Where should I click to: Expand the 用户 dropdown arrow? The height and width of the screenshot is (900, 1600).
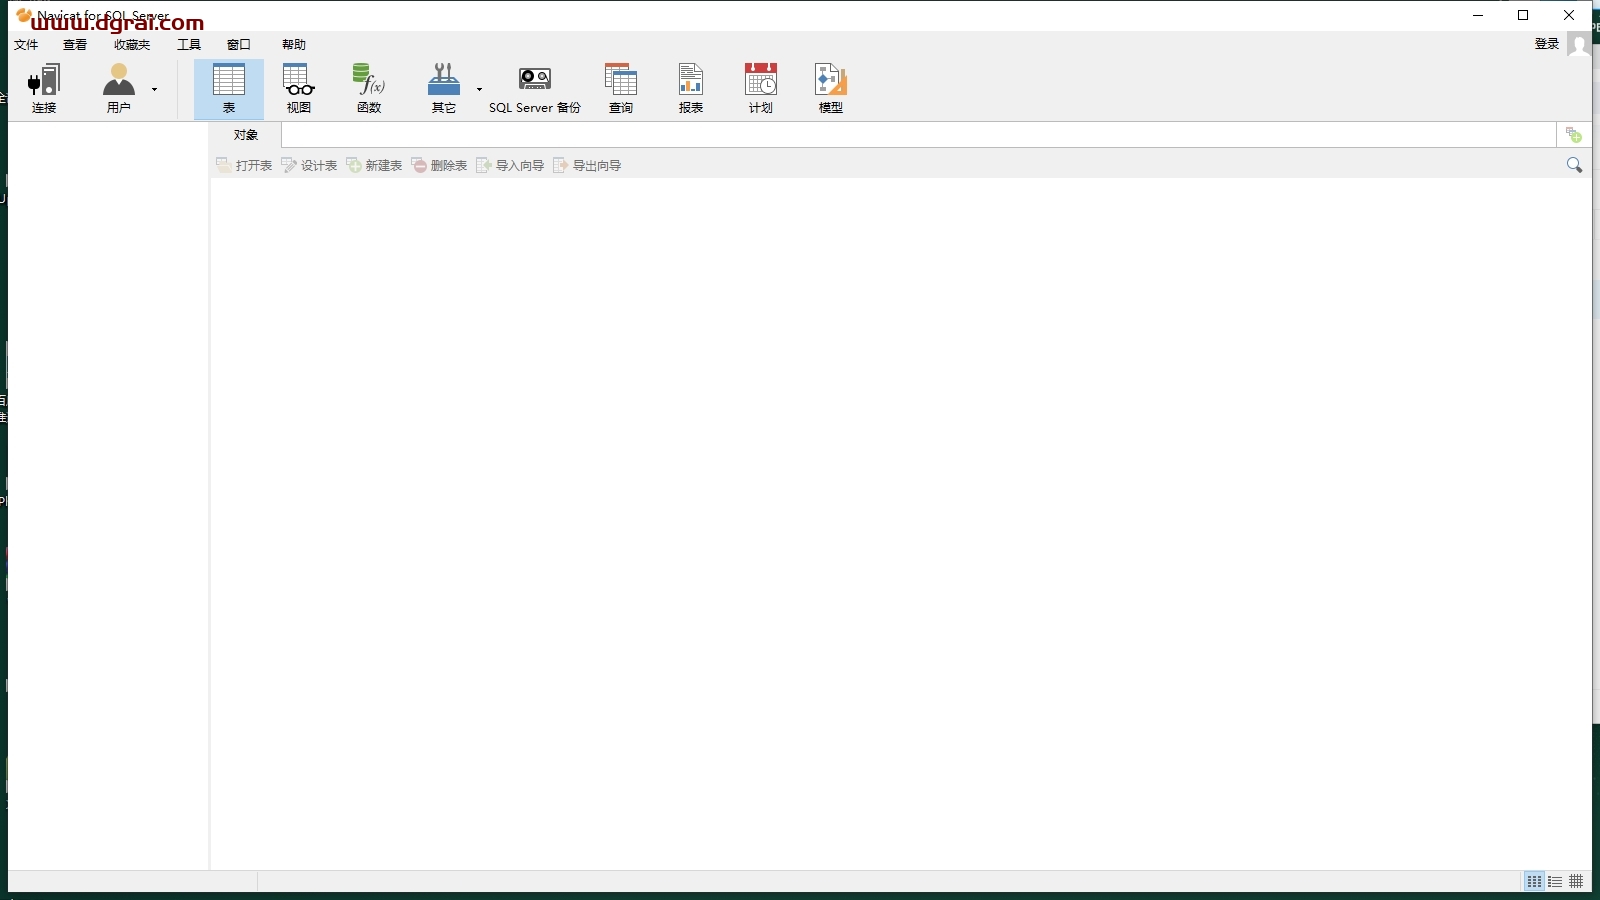pyautogui.click(x=155, y=89)
